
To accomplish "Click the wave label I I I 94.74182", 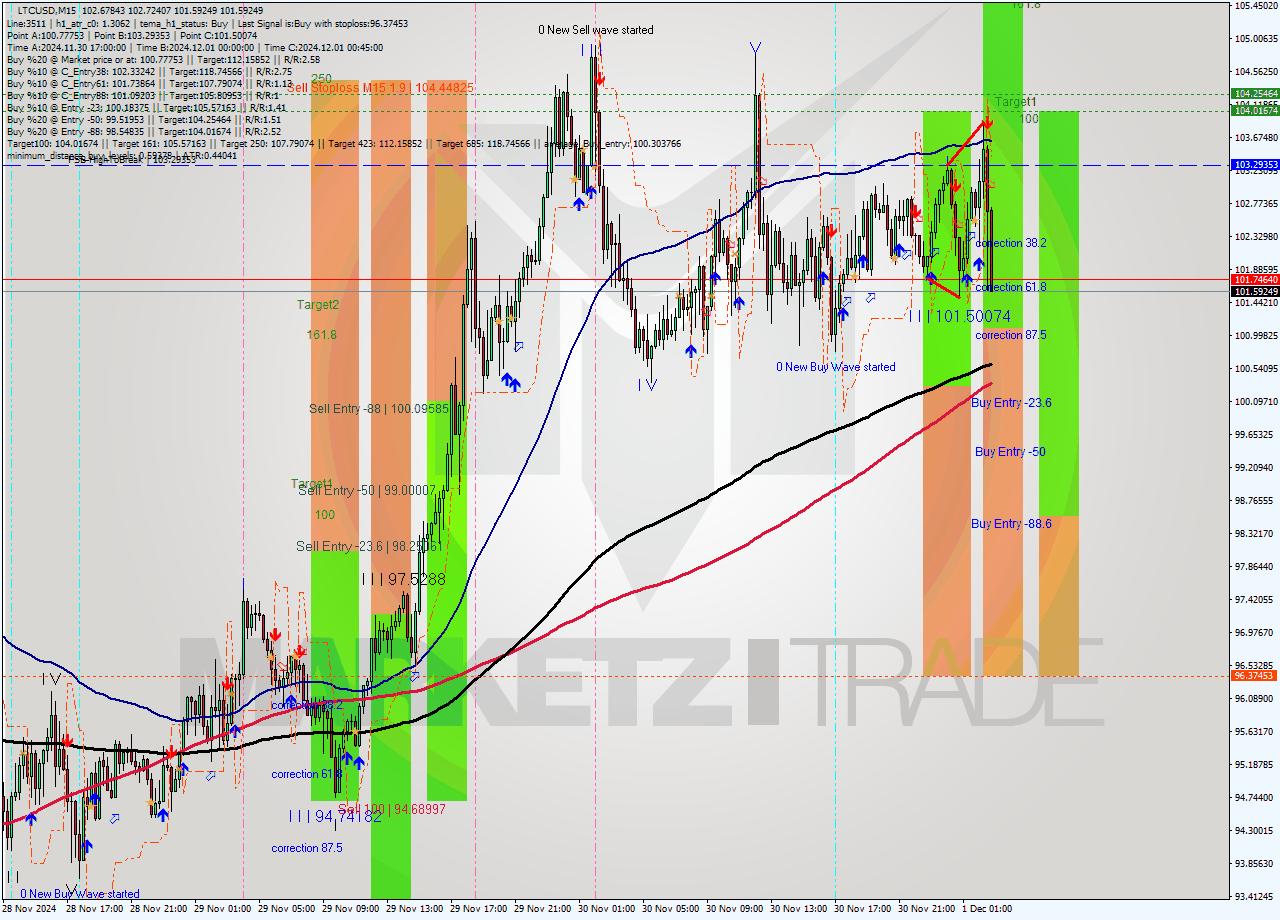I will (335, 816).
